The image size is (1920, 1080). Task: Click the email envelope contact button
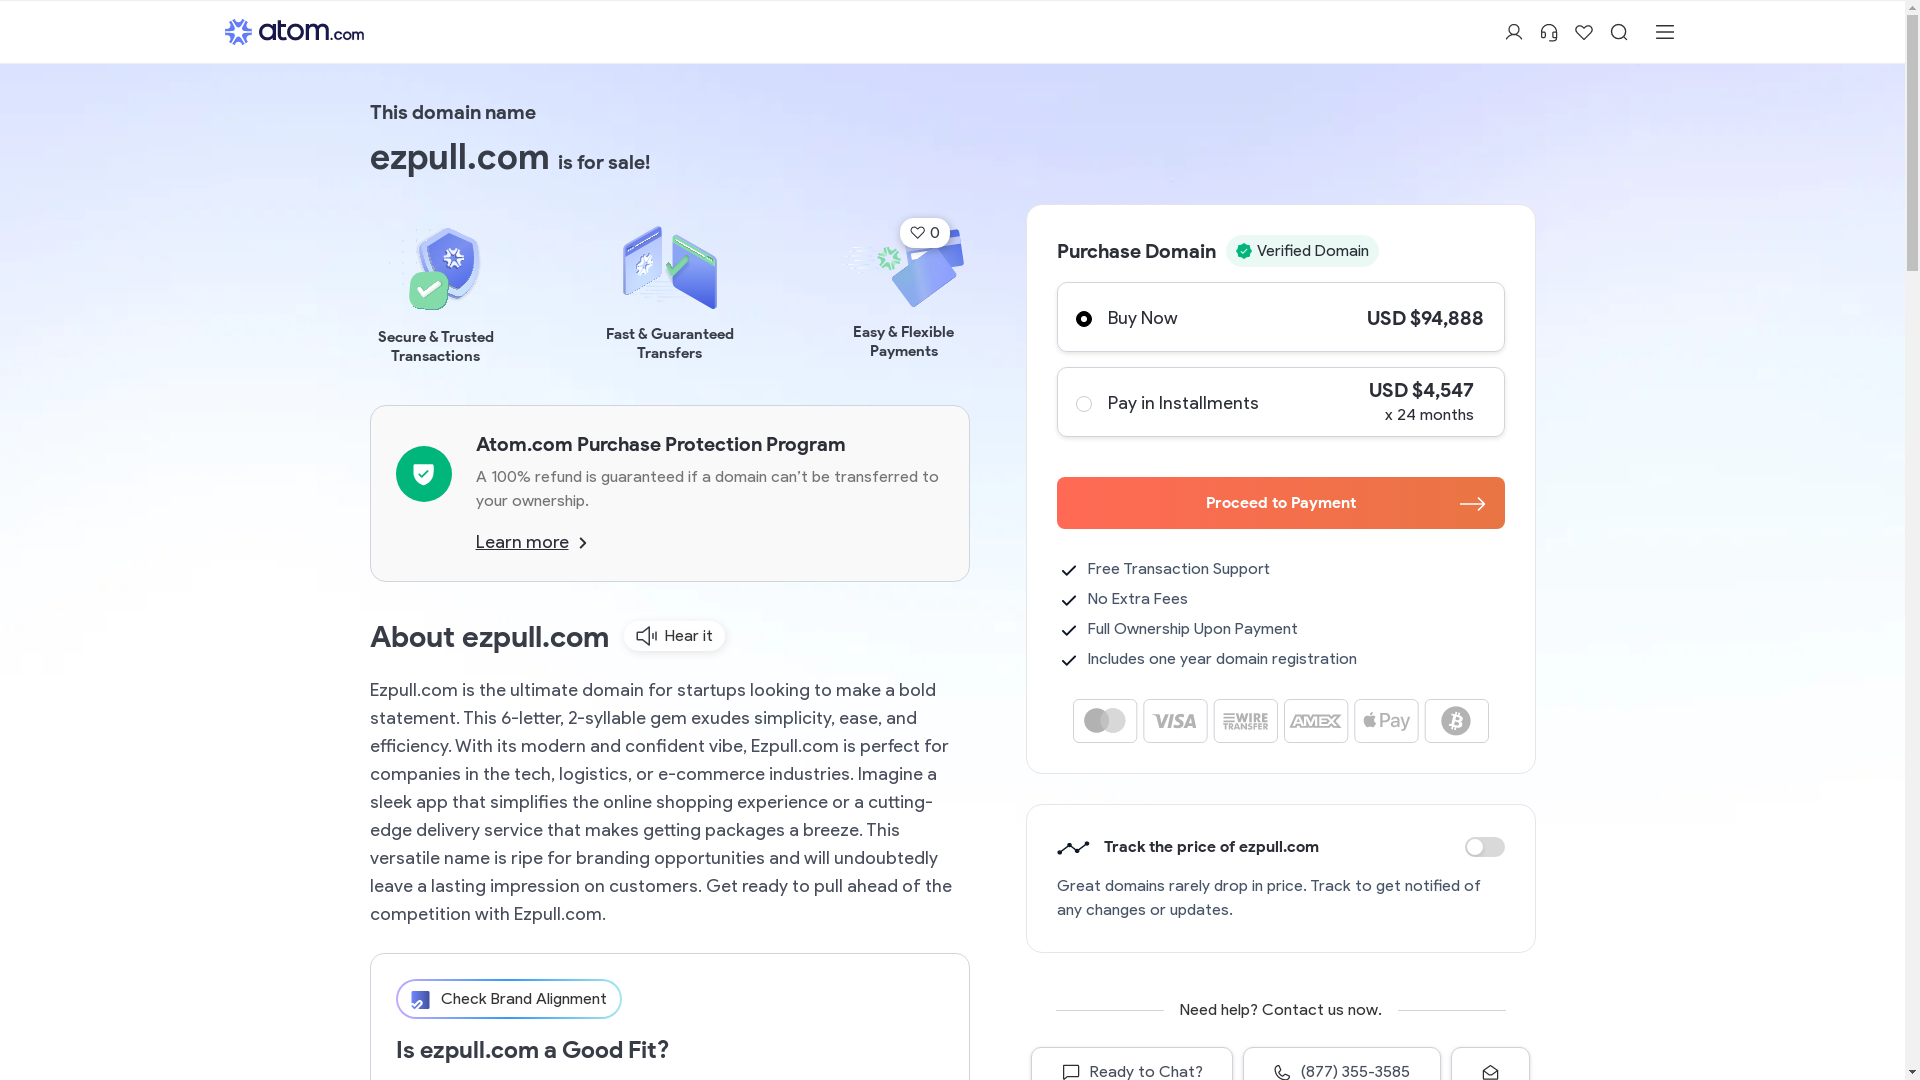pos(1490,1068)
